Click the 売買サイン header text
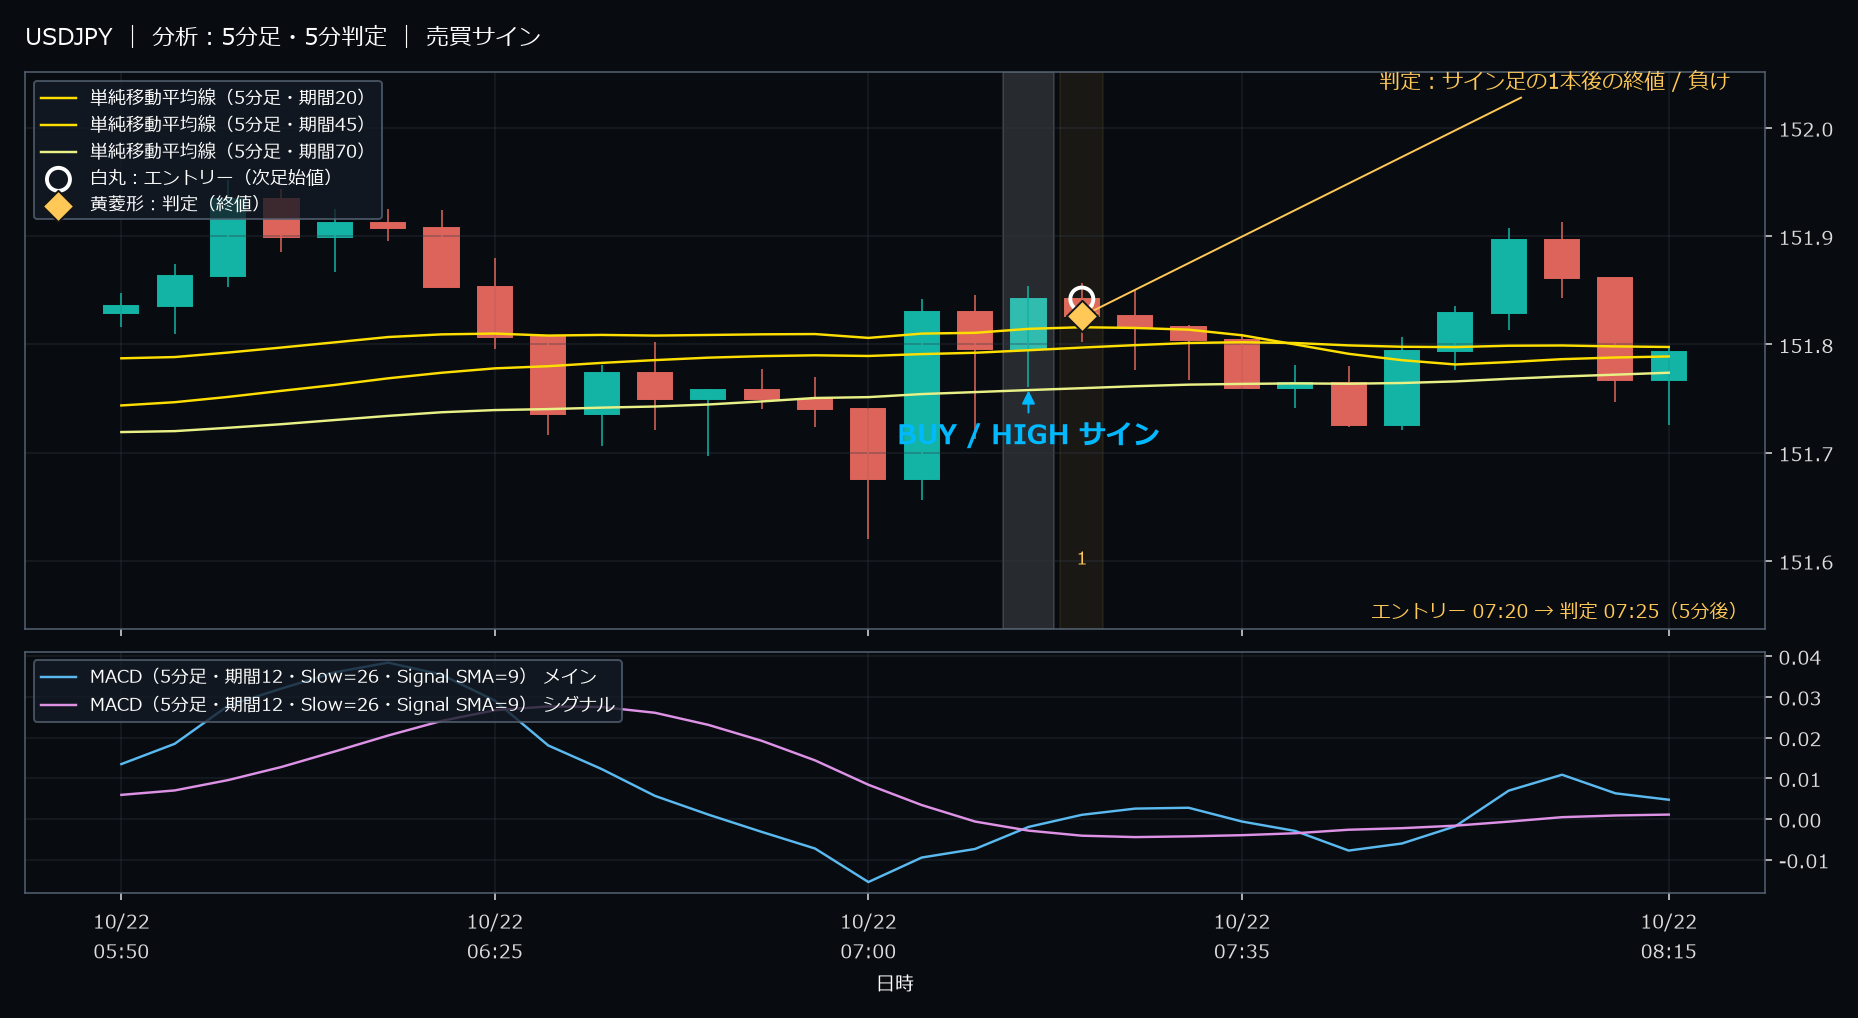The image size is (1858, 1018). (x=483, y=37)
